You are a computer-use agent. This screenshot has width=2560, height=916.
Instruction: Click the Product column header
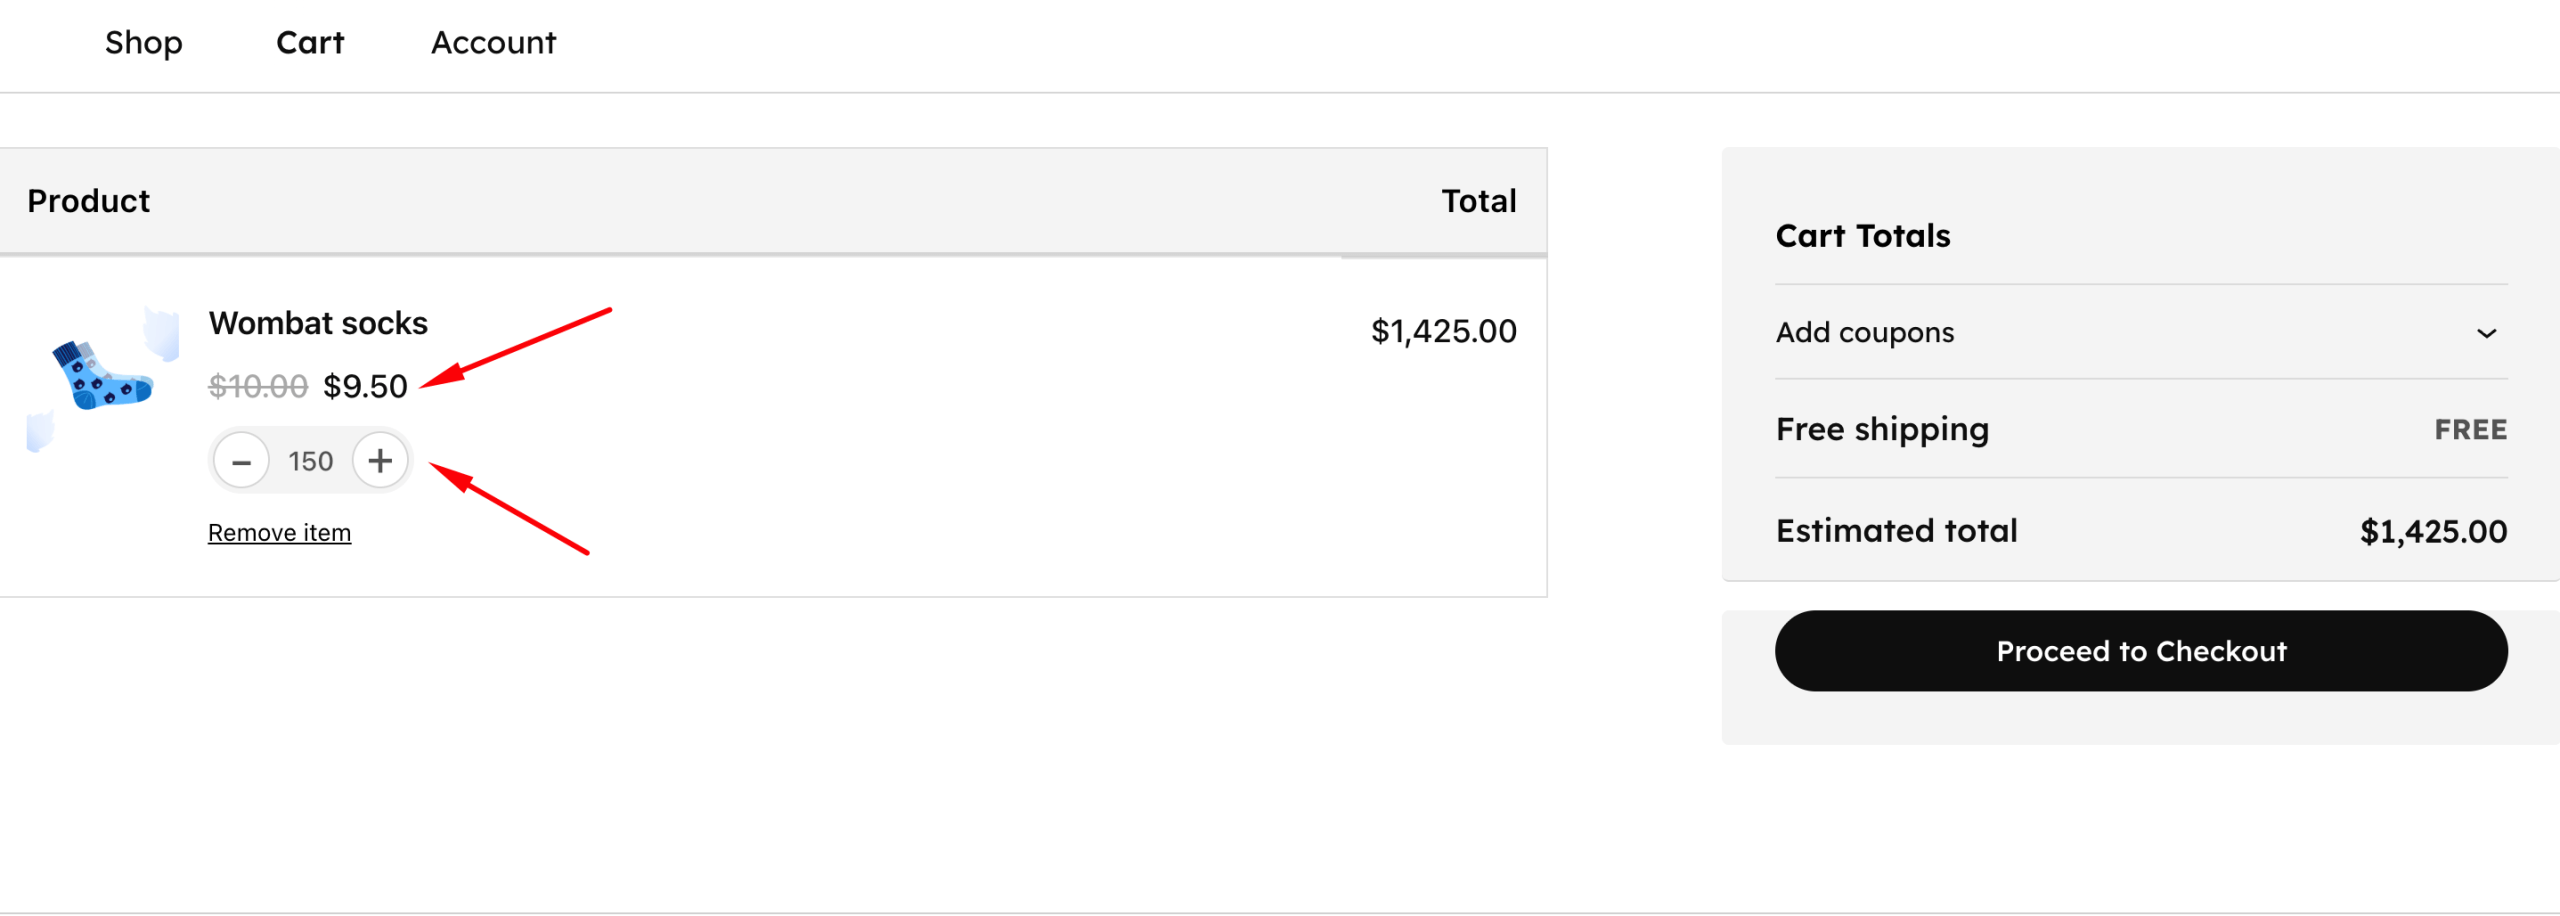89,202
